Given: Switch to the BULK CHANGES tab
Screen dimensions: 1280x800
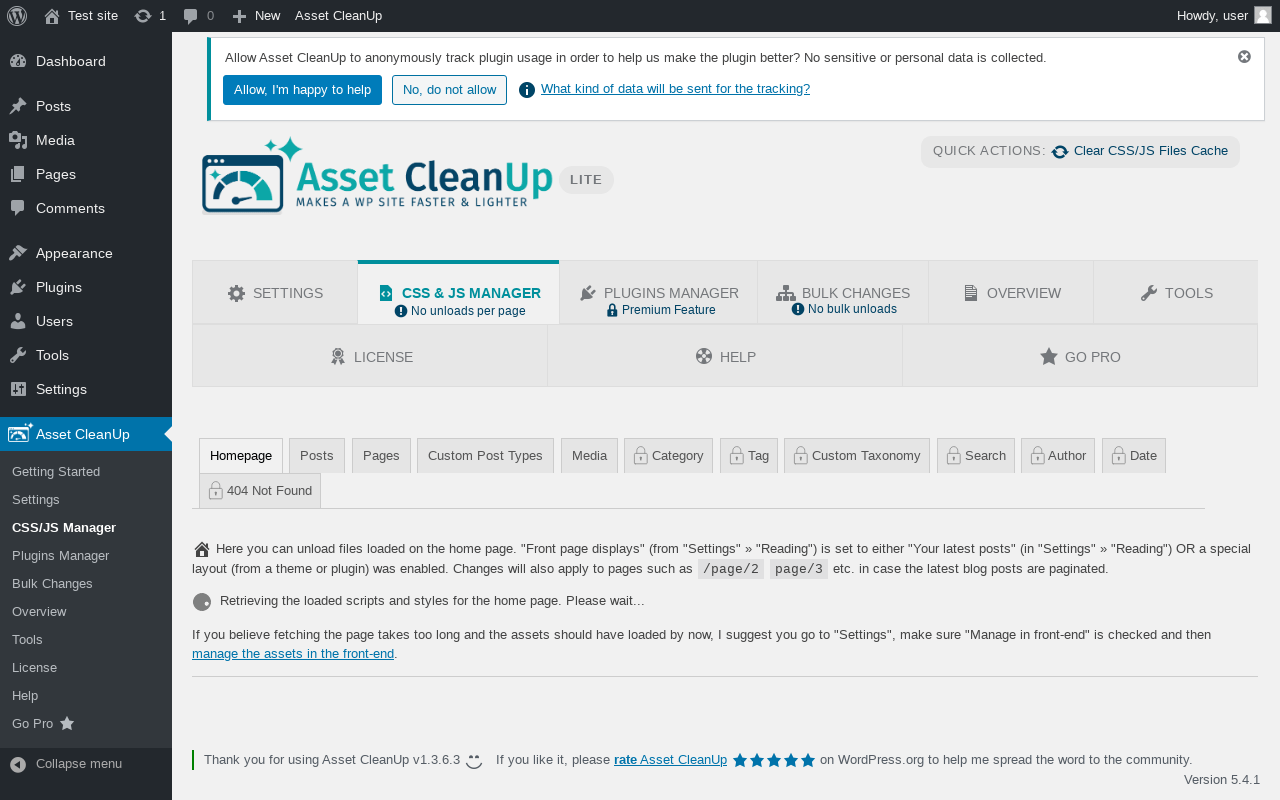Looking at the screenshot, I should 843,293.
